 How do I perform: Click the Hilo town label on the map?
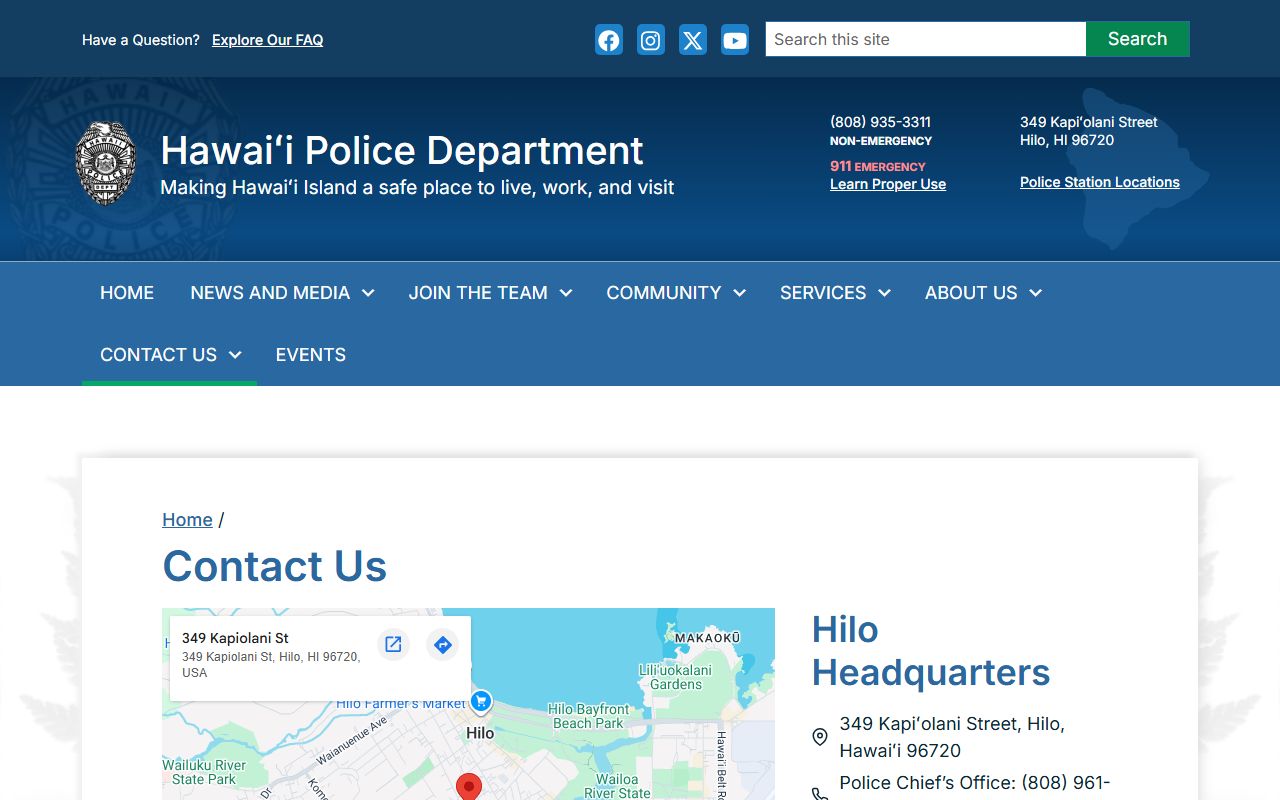[x=480, y=733]
